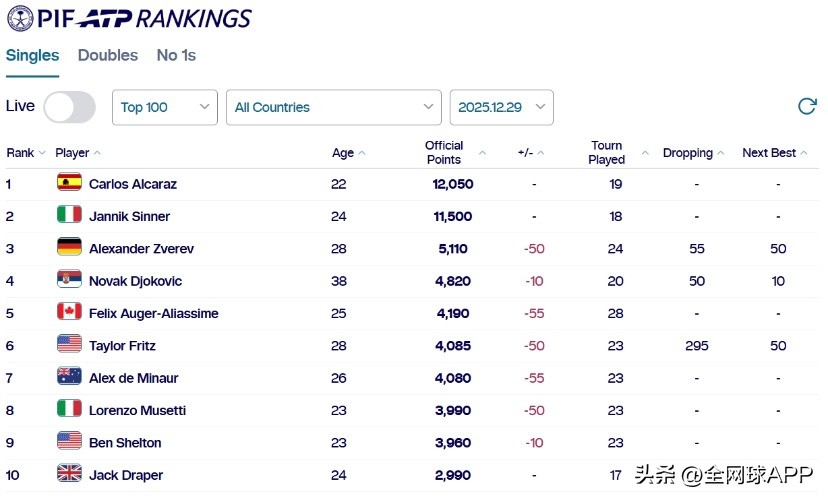The width and height of the screenshot is (828, 500).
Task: Click the PIF ATP Rankings logo
Action: pyautogui.click(x=130, y=18)
